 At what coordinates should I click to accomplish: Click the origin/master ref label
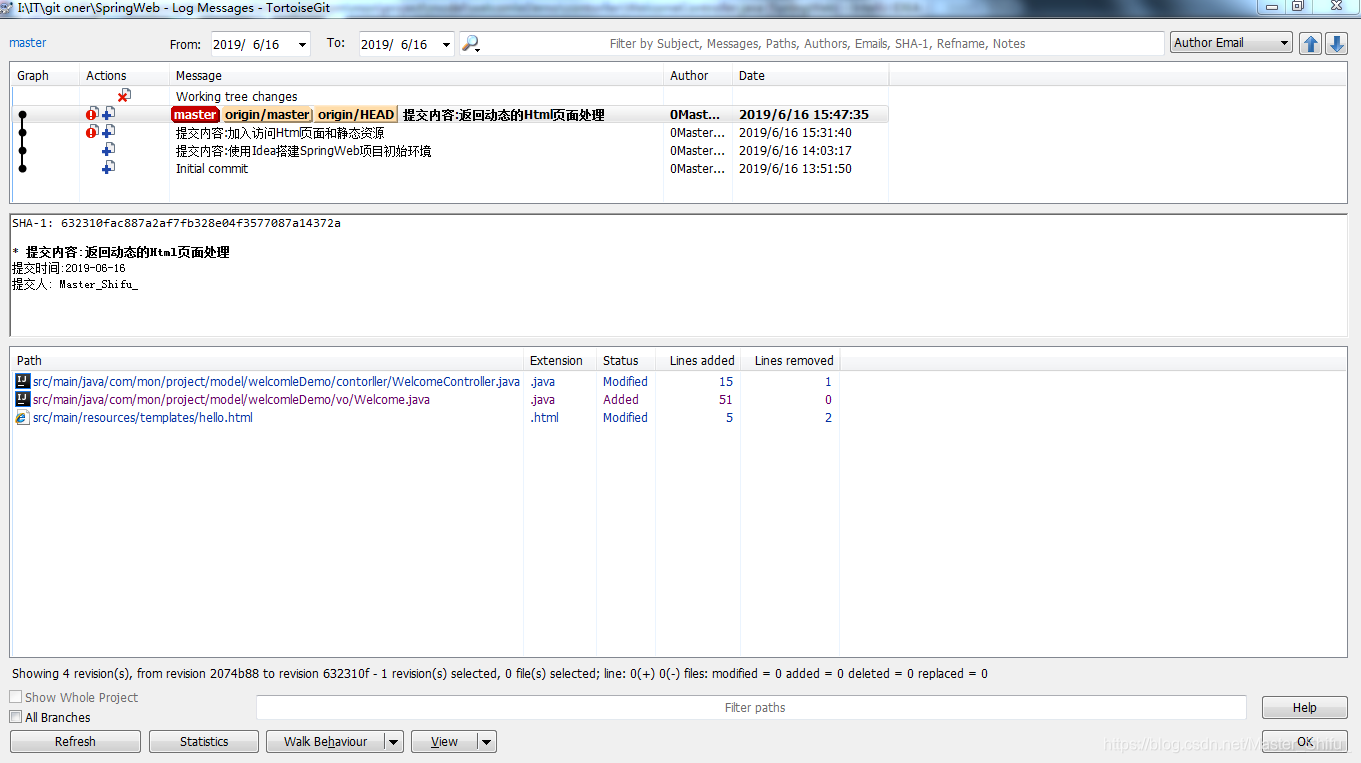(267, 114)
